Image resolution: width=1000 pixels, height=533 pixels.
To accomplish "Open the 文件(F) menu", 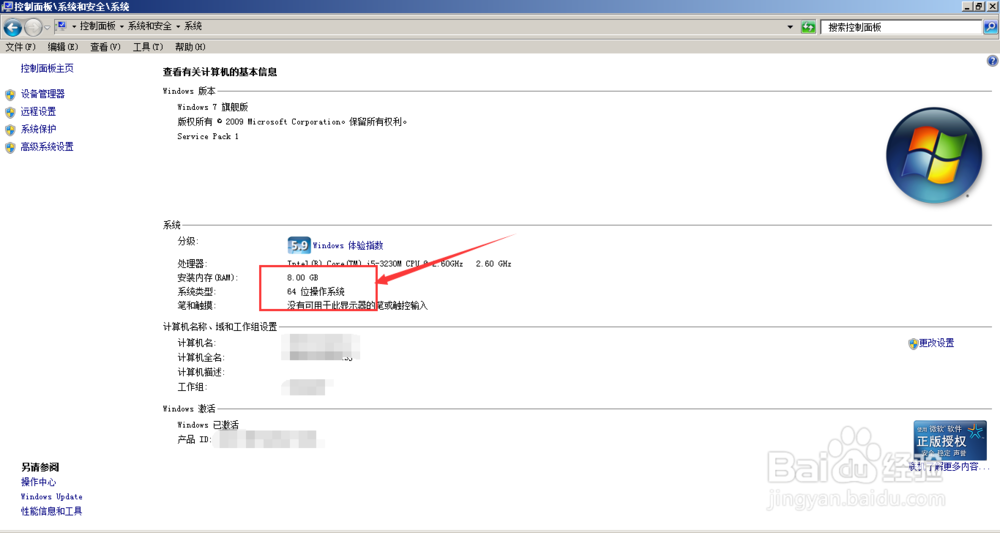I will pos(21,47).
